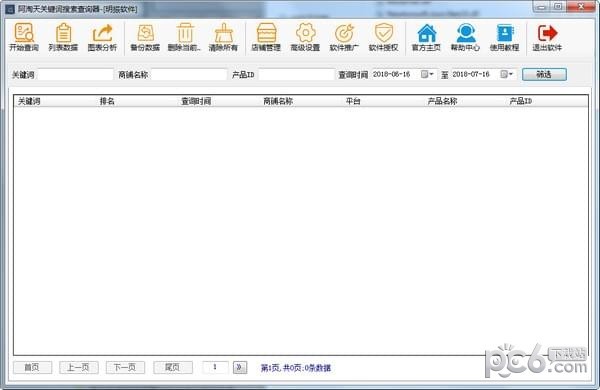Image resolution: width=600 pixels, height=390 pixels.
Task: Expand the end date picker dropdown
Action: 507,74
